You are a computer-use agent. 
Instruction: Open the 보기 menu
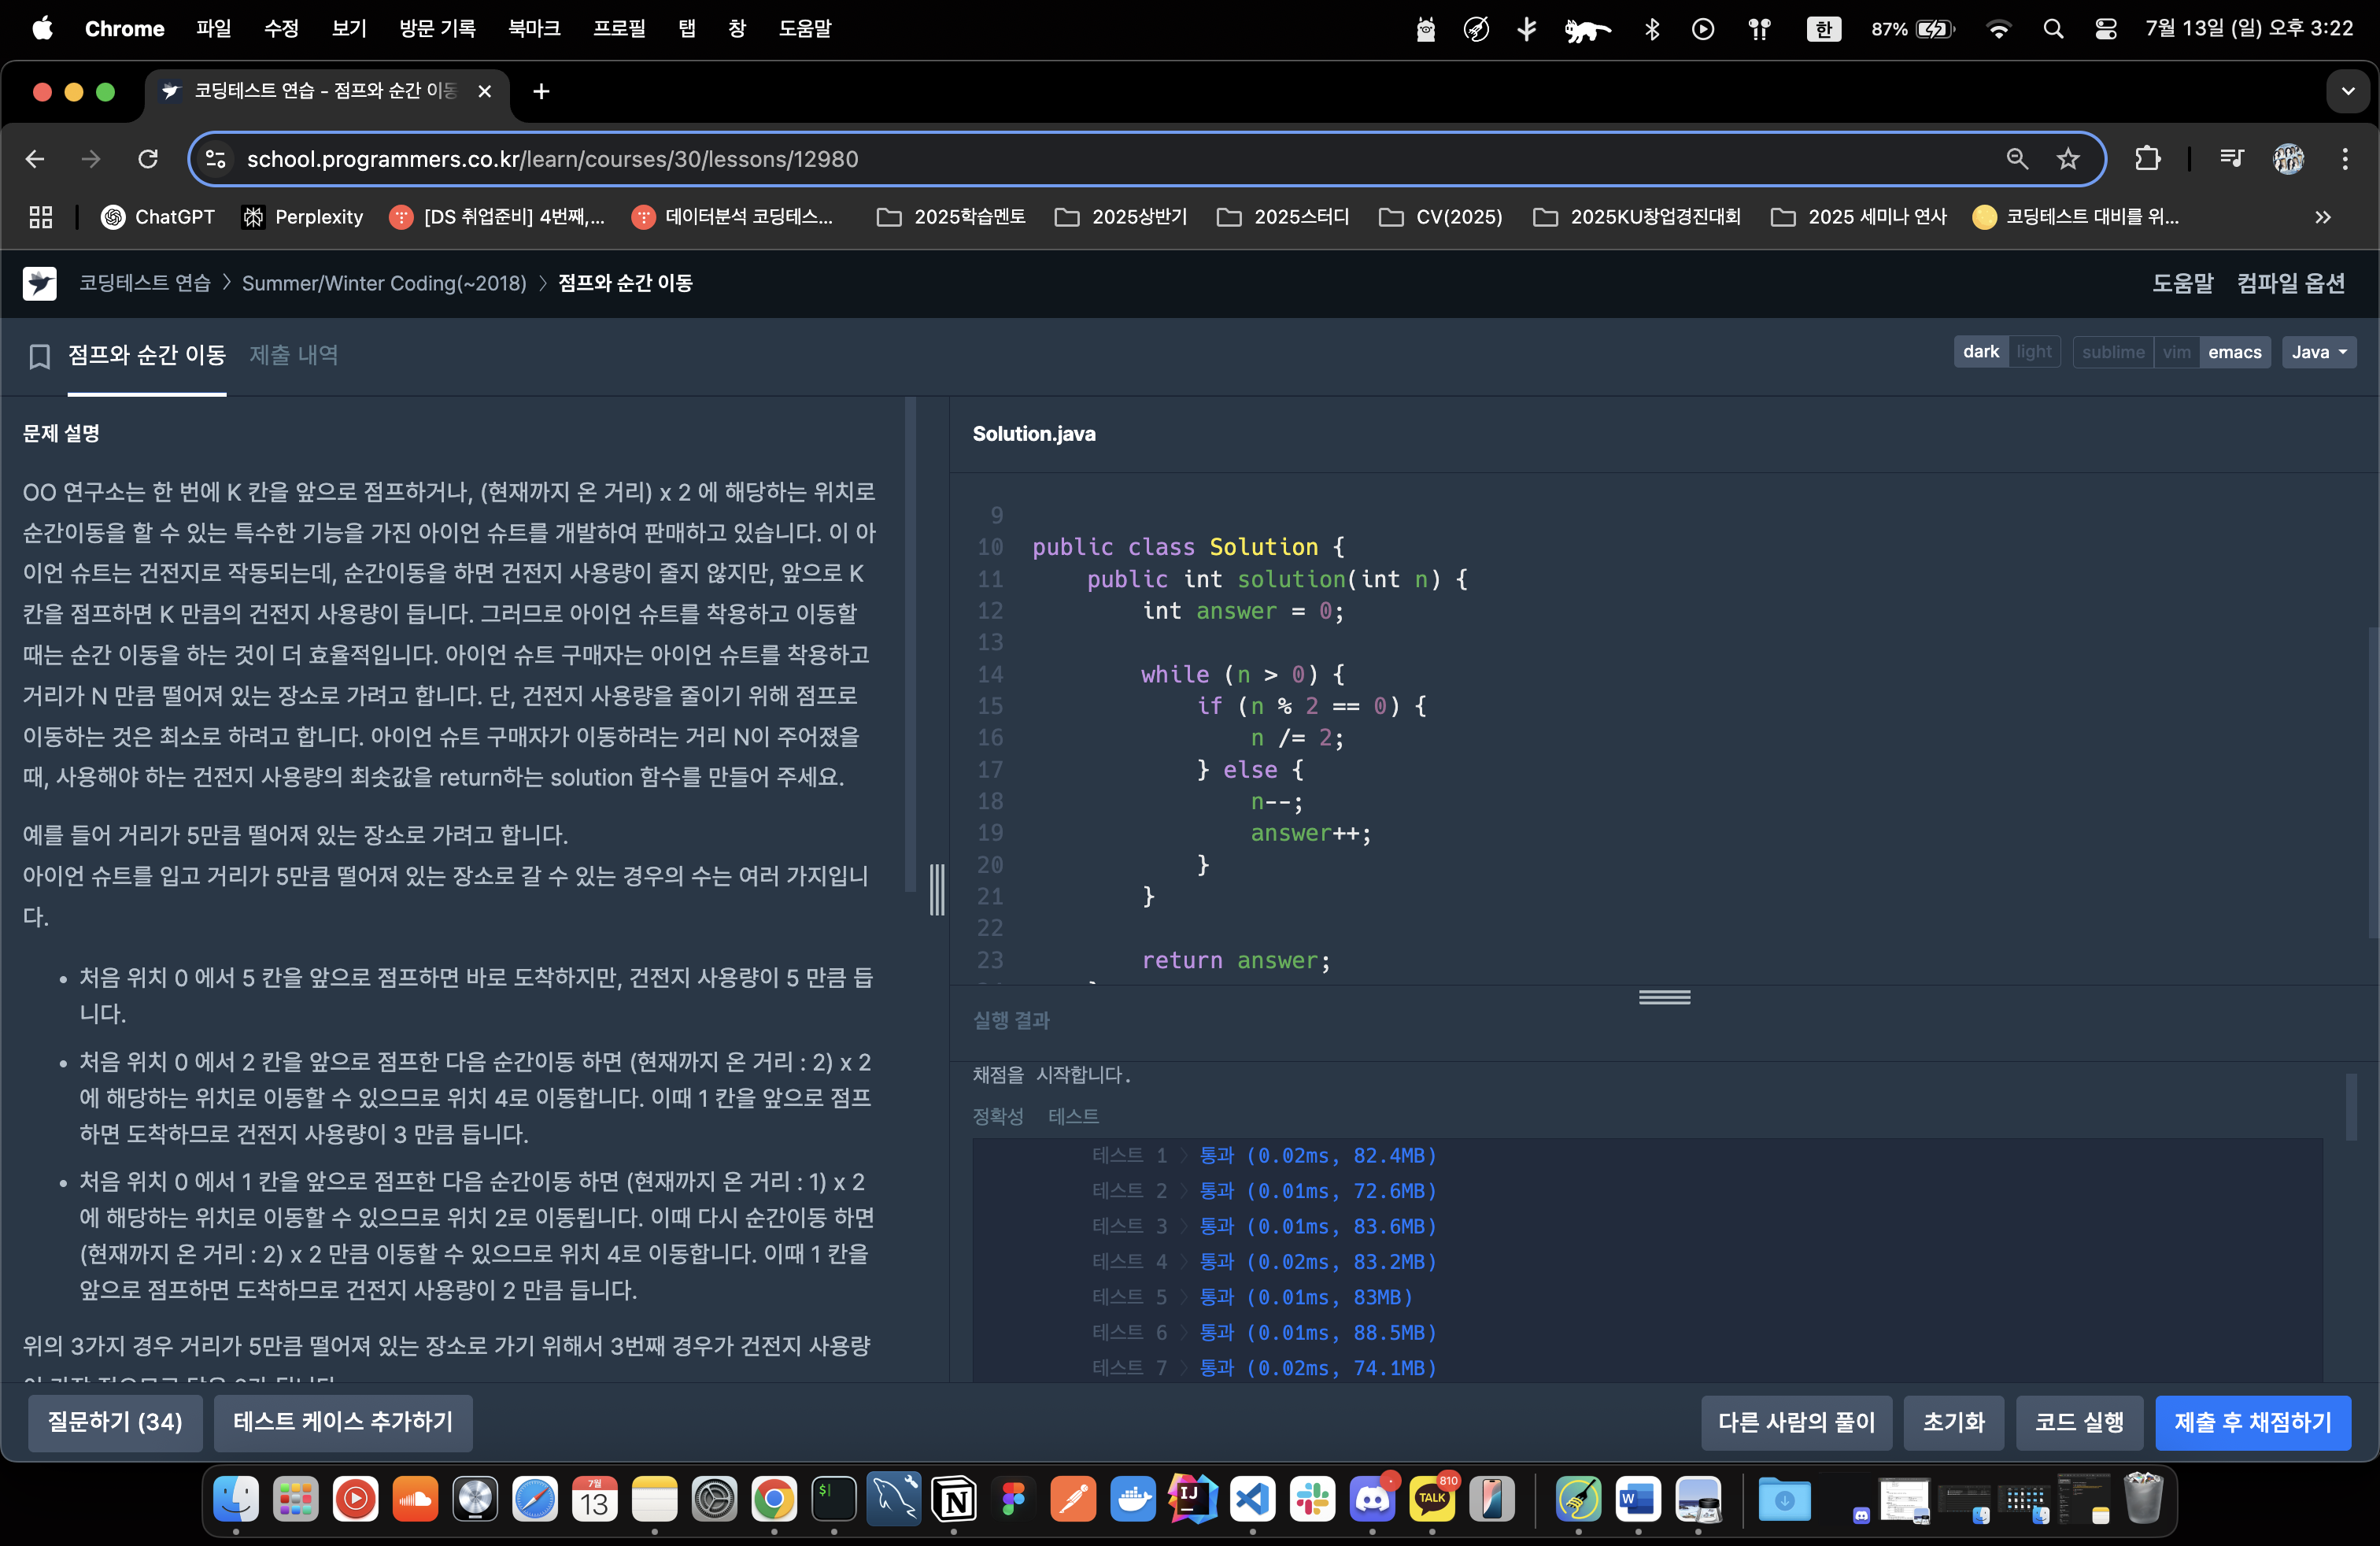(349, 29)
